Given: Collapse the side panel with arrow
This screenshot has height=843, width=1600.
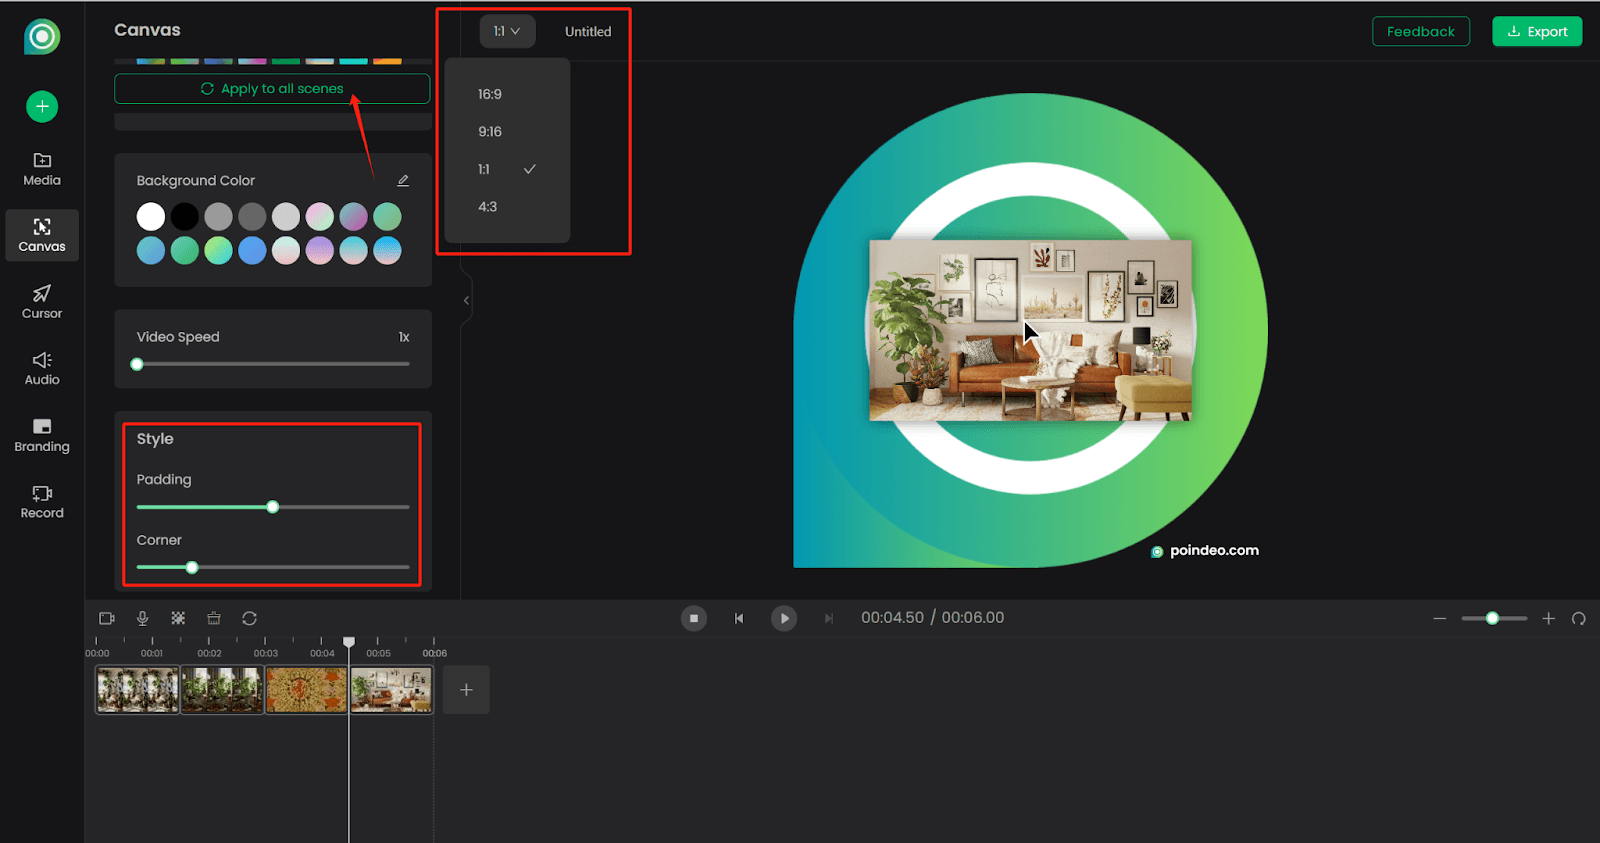Looking at the screenshot, I should pyautogui.click(x=466, y=300).
